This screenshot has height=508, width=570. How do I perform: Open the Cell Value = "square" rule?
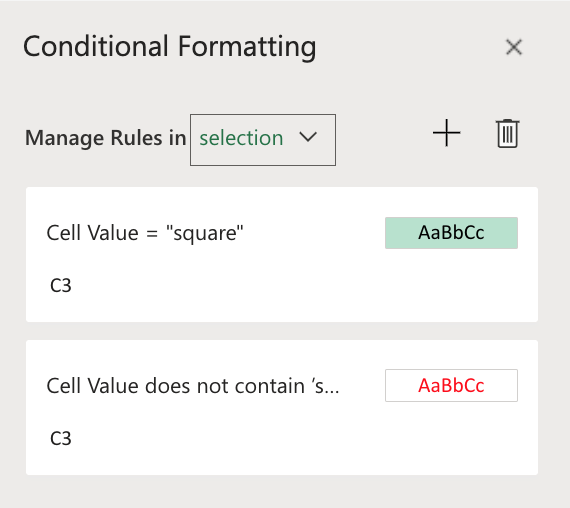(282, 255)
